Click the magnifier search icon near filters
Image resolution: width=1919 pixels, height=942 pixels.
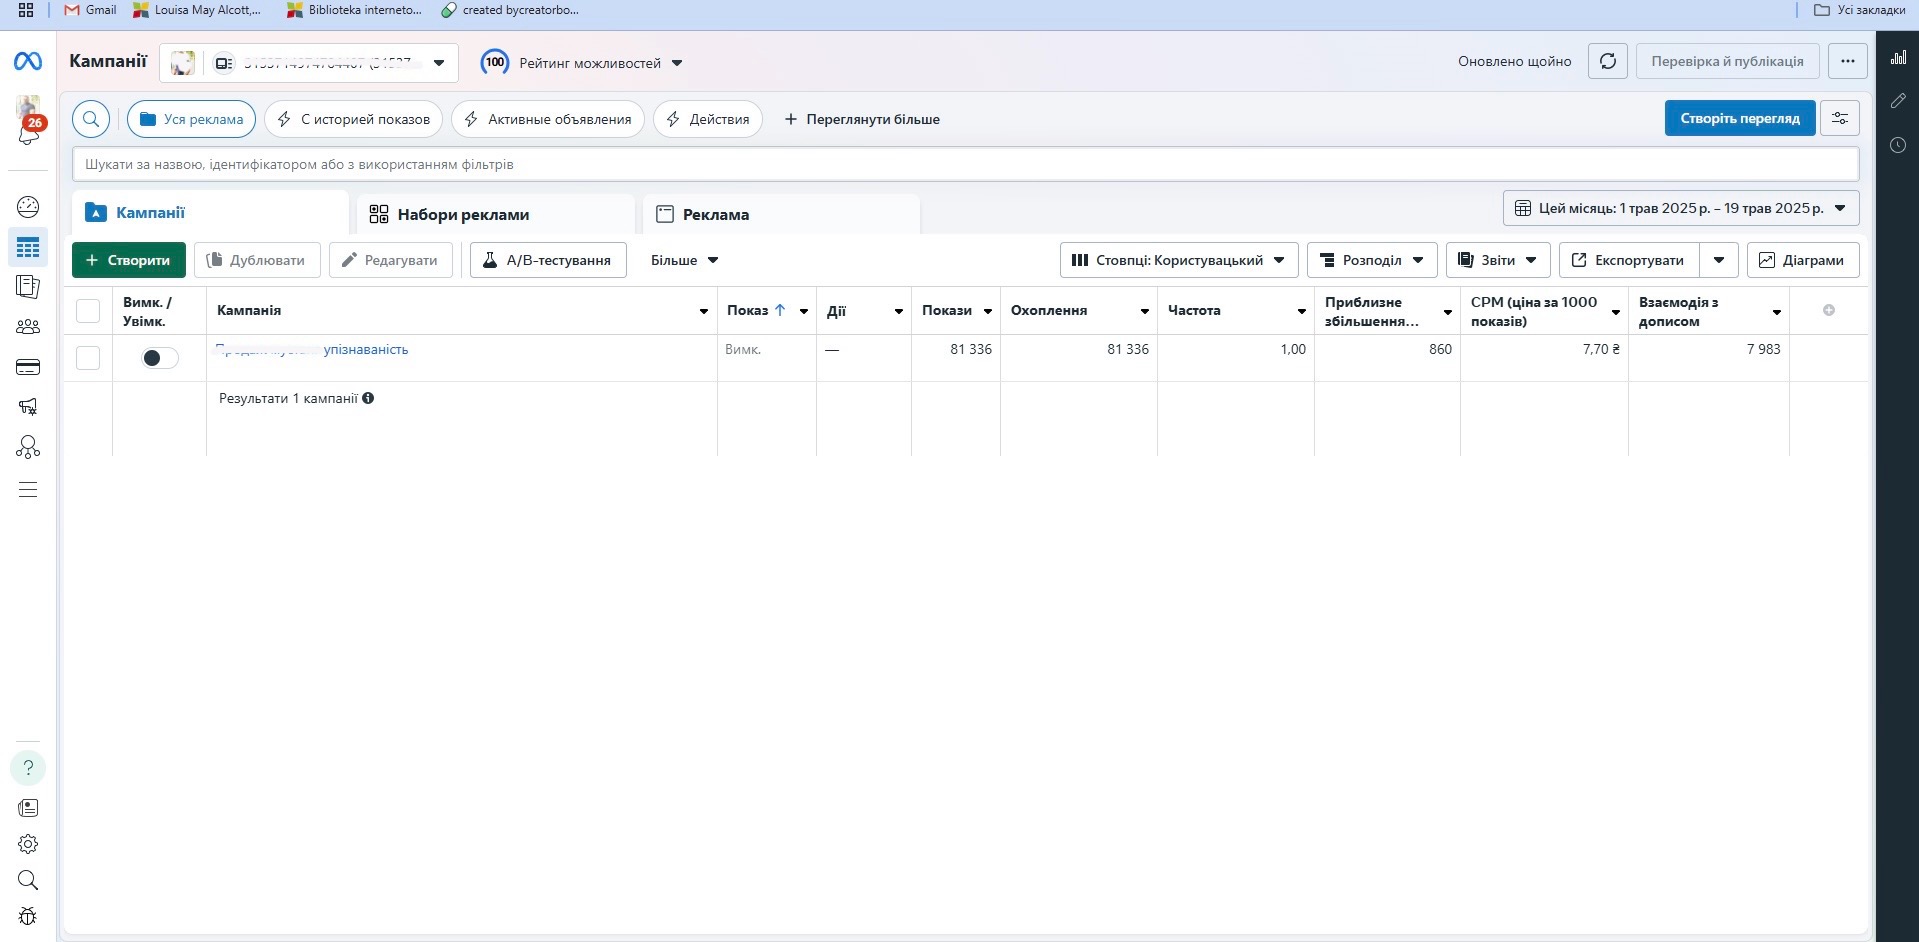91,119
